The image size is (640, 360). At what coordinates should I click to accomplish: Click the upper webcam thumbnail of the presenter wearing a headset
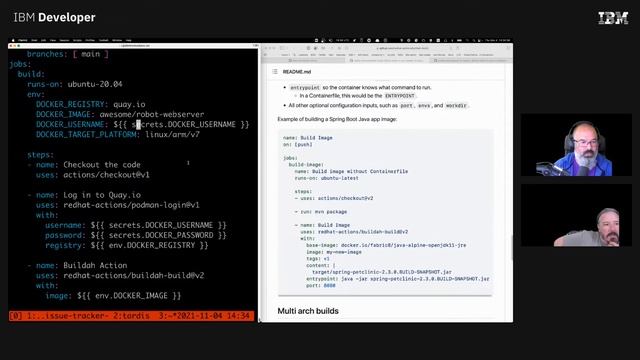[576, 145]
